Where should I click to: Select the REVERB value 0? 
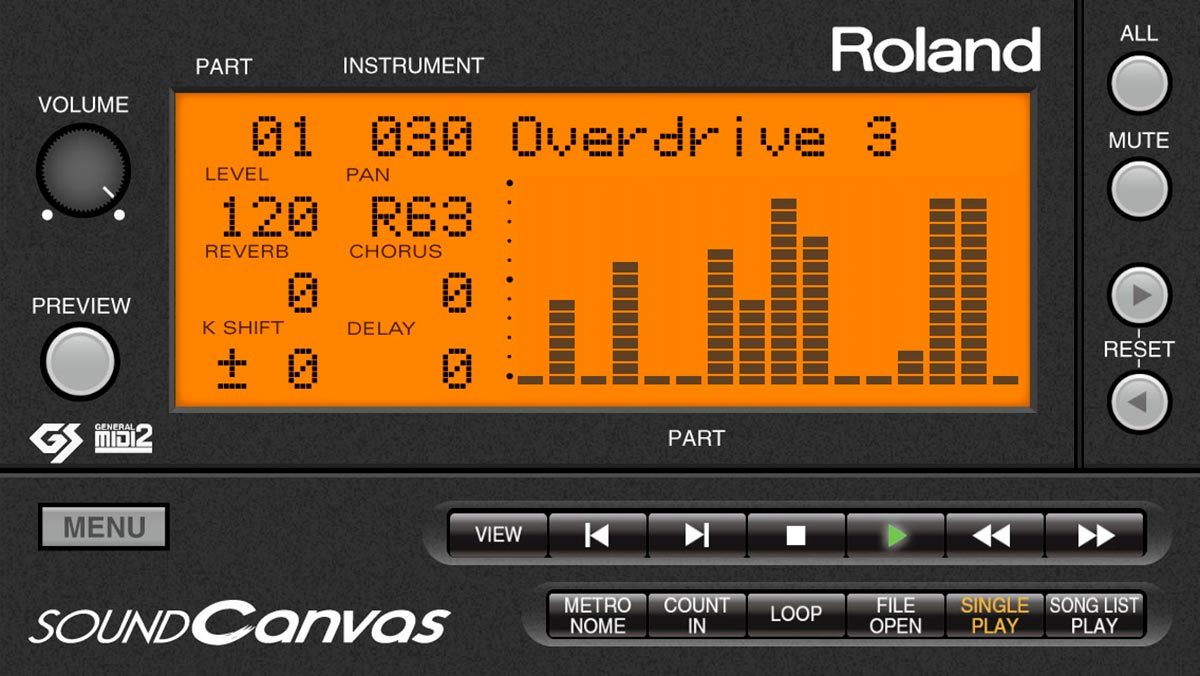click(302, 293)
